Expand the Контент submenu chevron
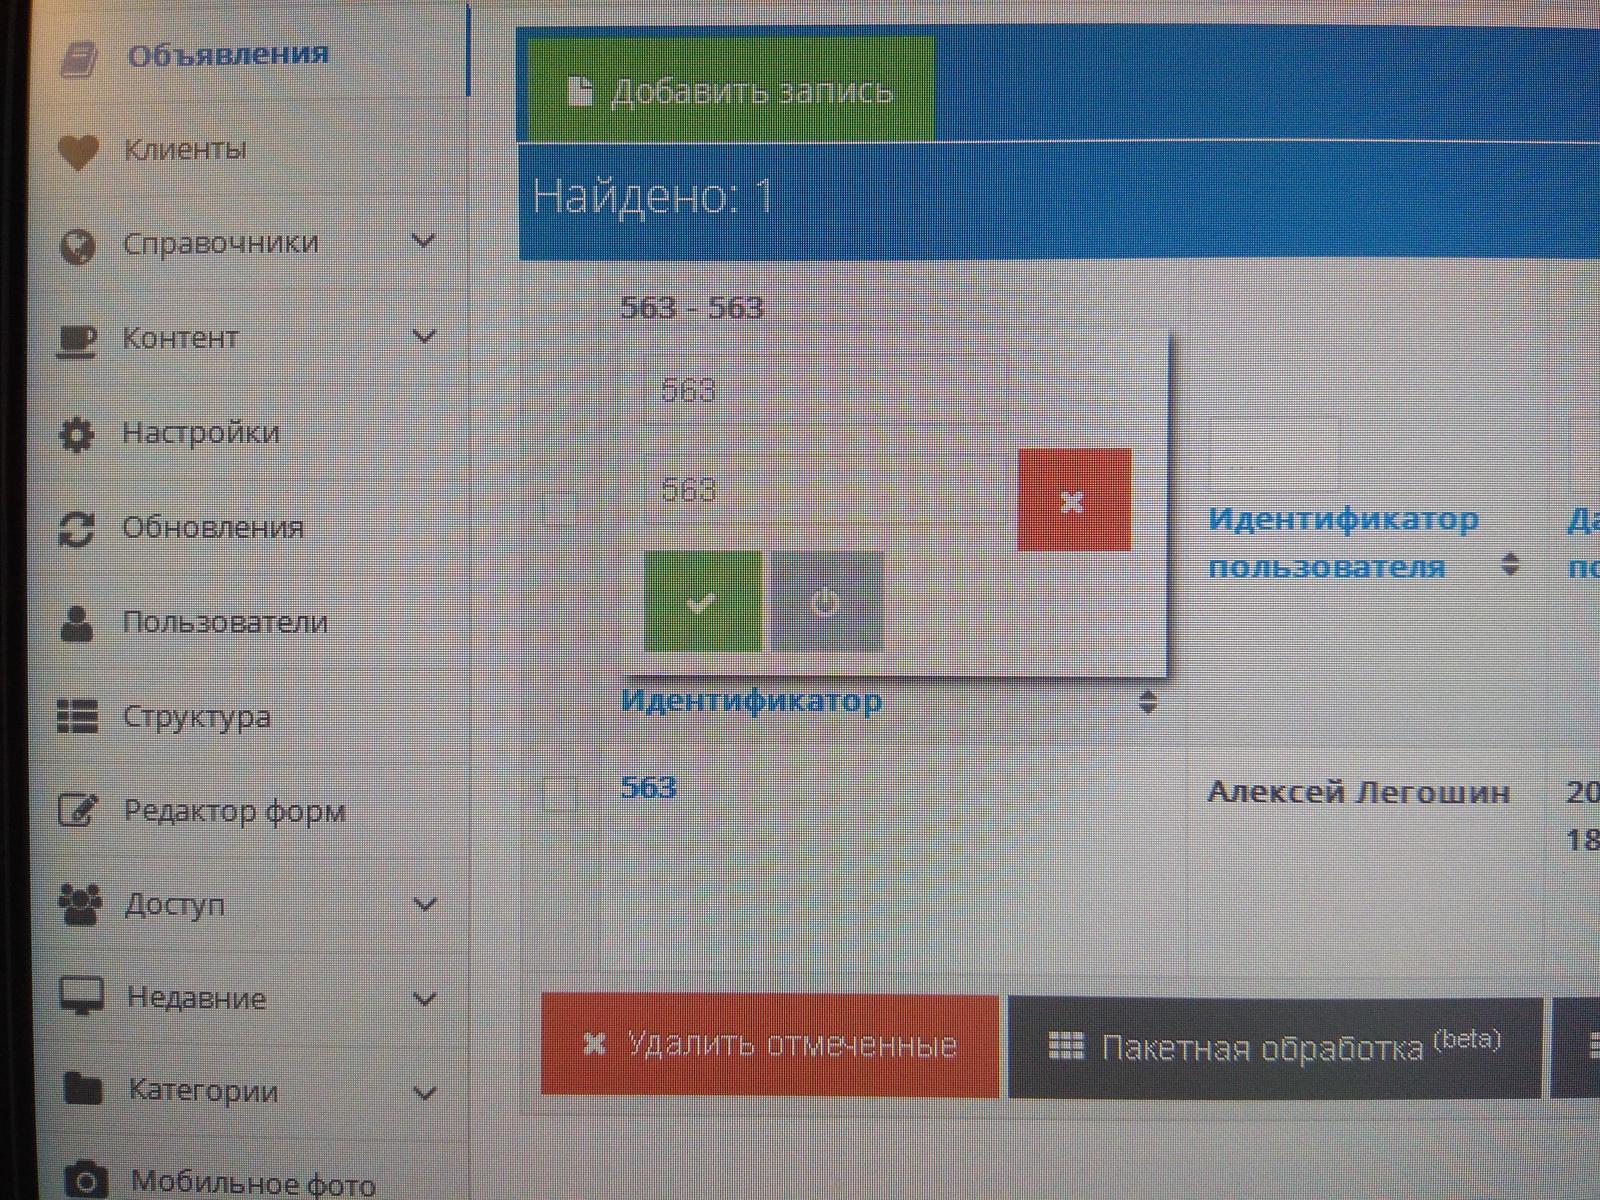1600x1200 pixels. click(424, 337)
